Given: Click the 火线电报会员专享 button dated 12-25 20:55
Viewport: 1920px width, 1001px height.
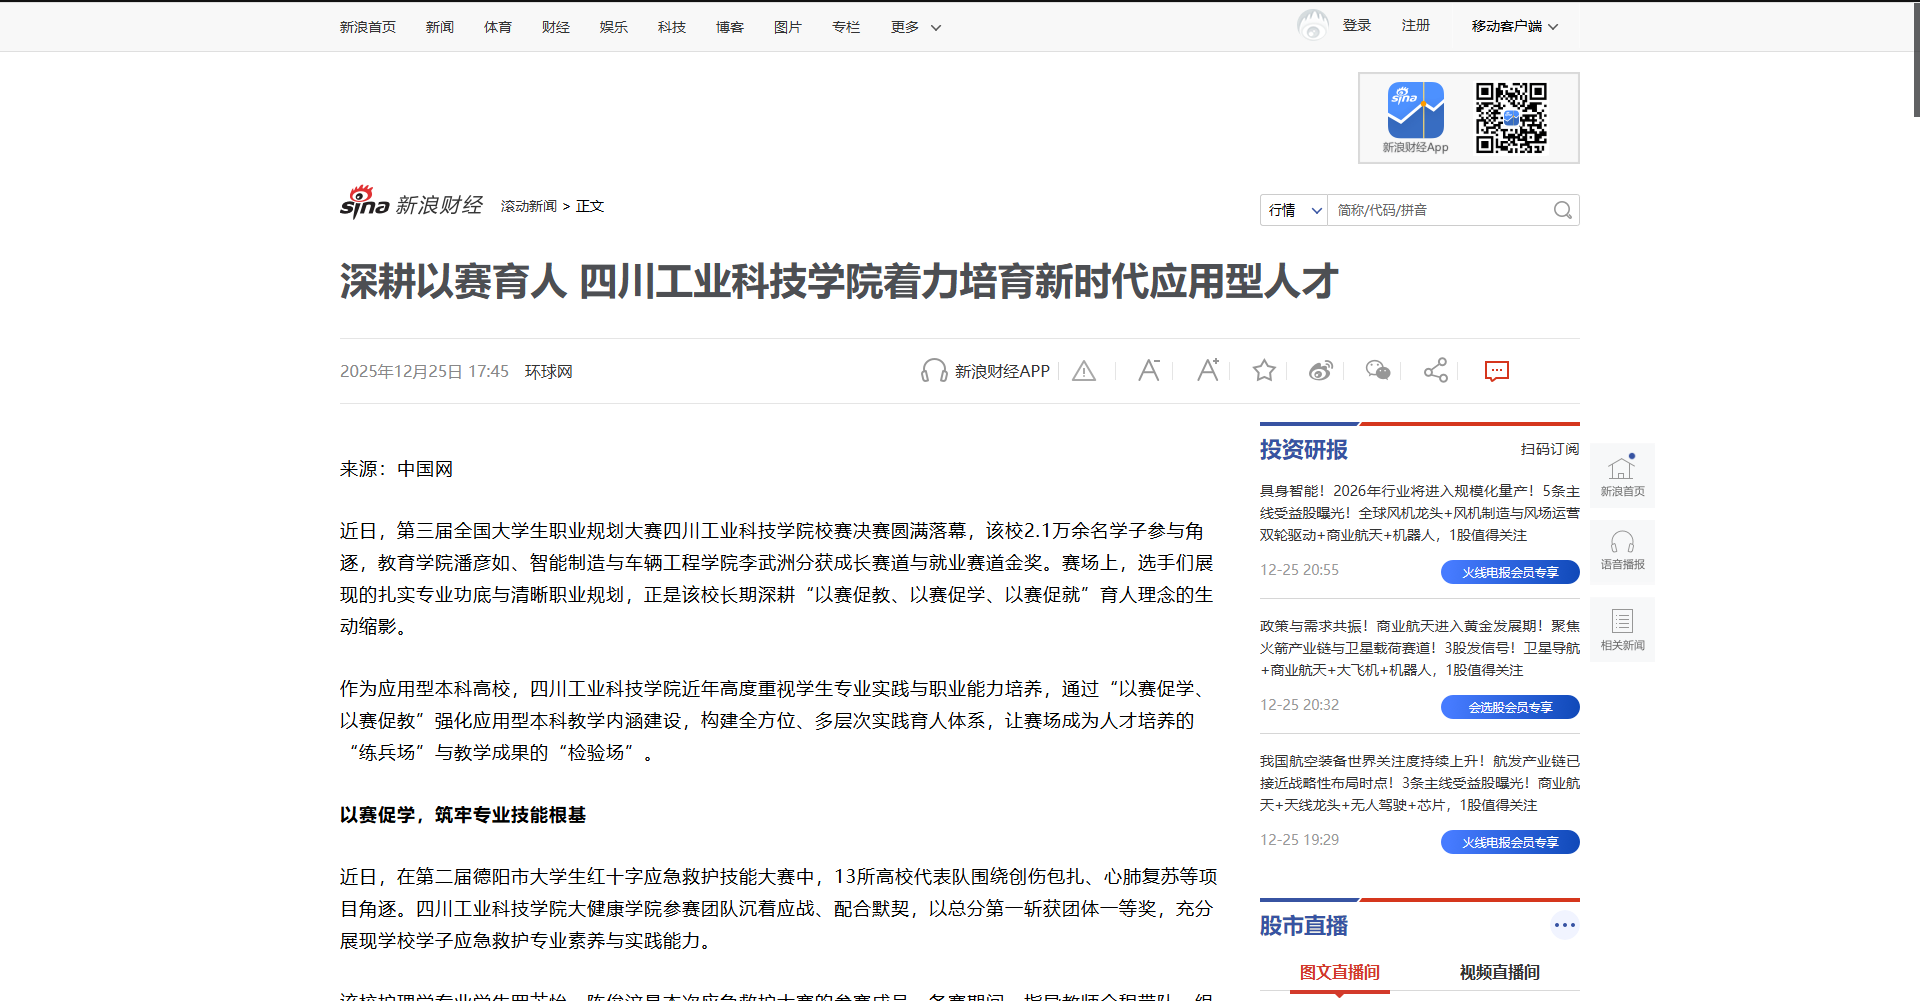Looking at the screenshot, I should (1510, 572).
